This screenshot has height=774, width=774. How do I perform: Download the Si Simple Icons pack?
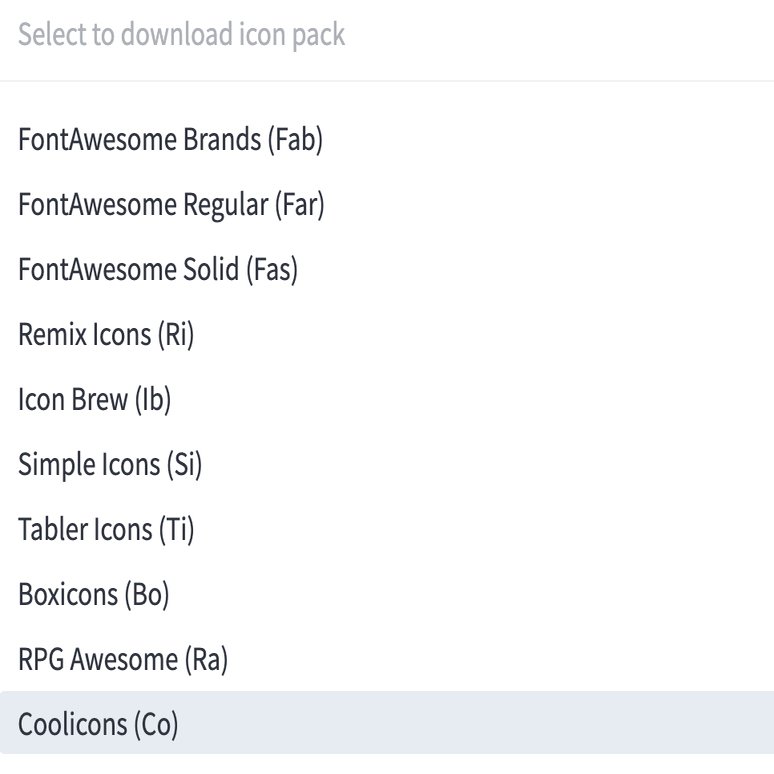point(110,465)
